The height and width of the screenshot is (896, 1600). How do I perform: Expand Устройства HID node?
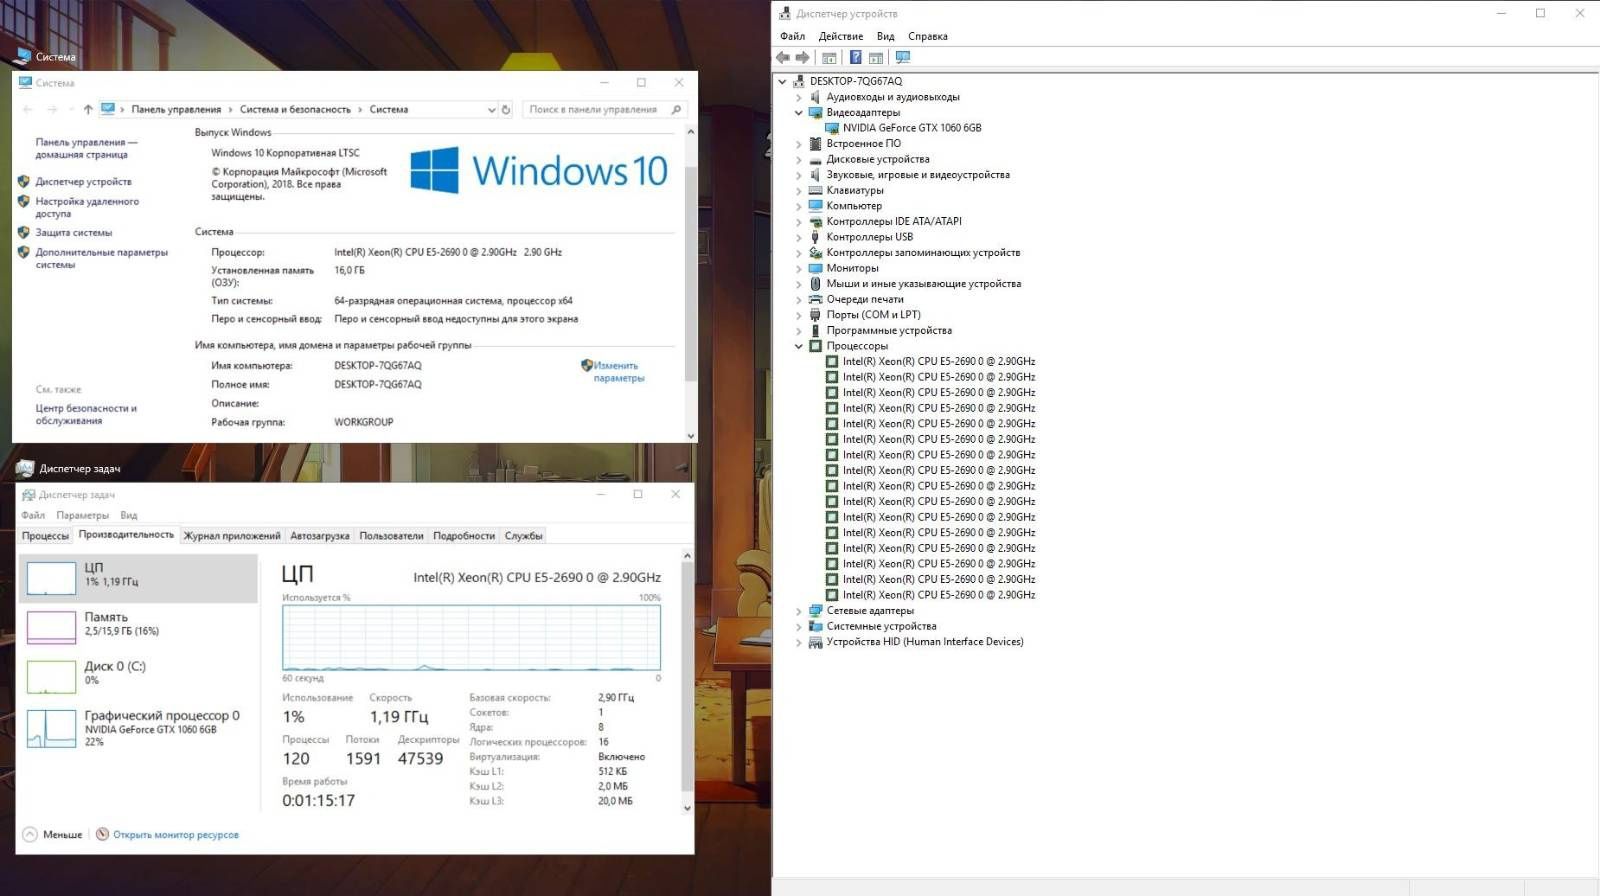(799, 642)
